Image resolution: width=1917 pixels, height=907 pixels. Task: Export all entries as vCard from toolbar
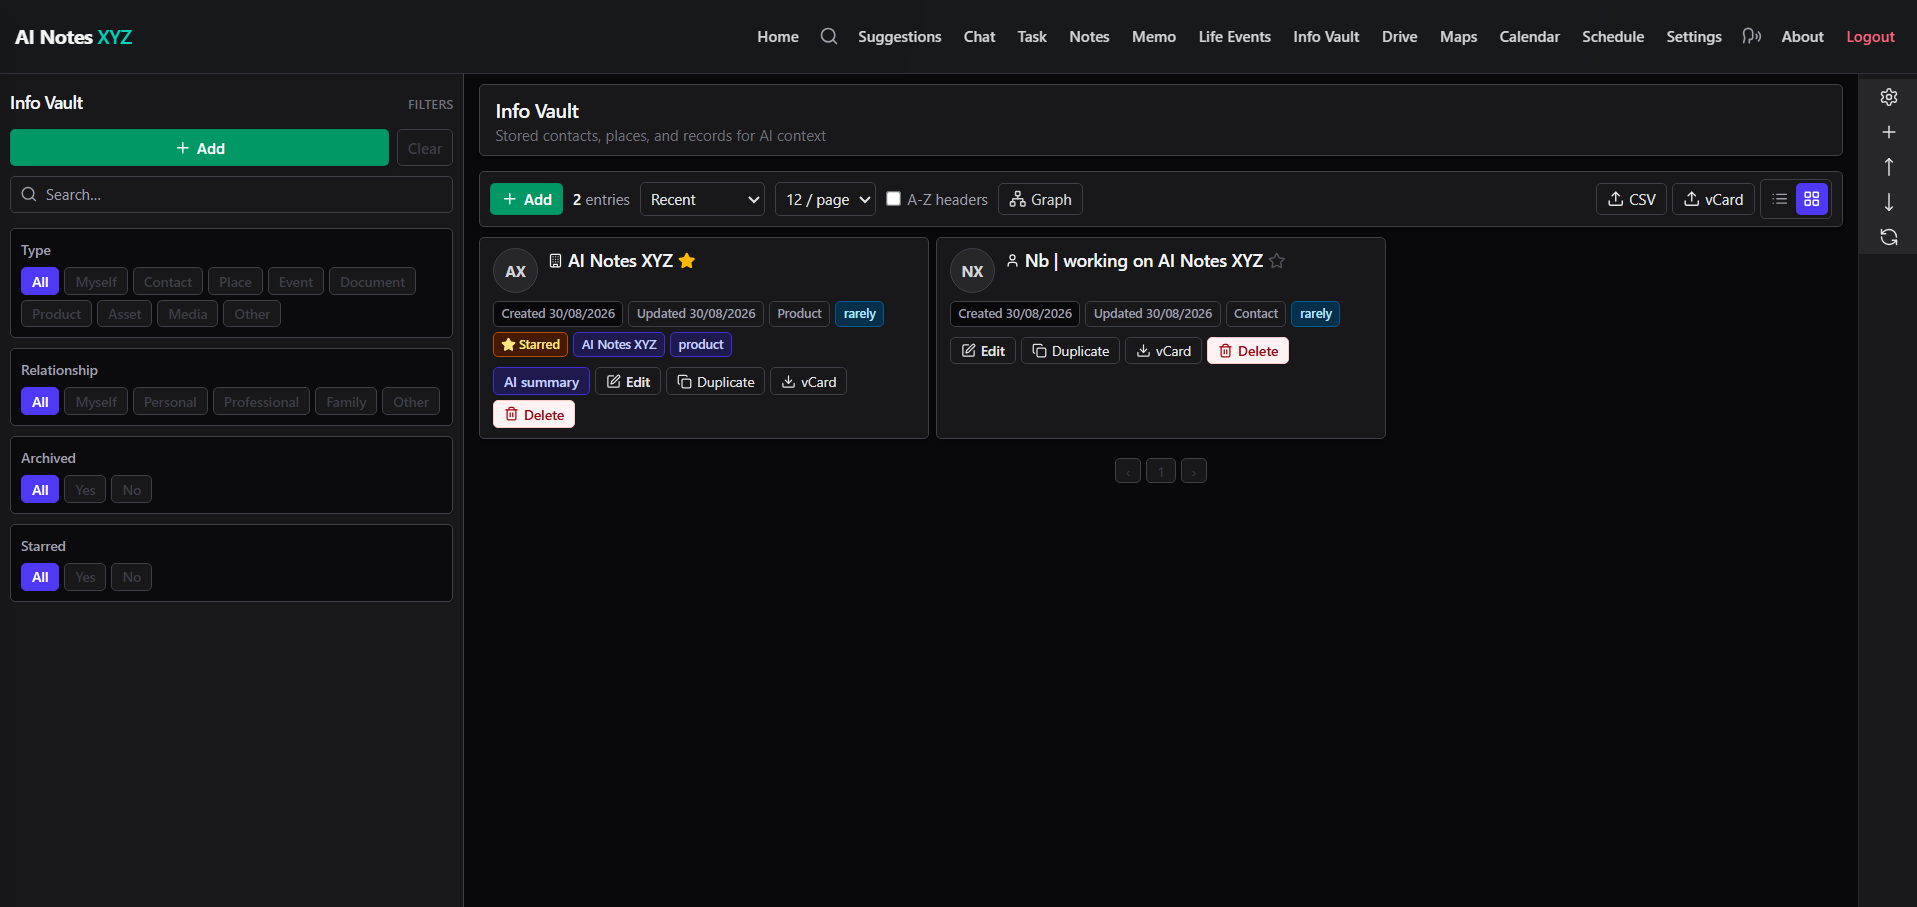click(x=1714, y=199)
